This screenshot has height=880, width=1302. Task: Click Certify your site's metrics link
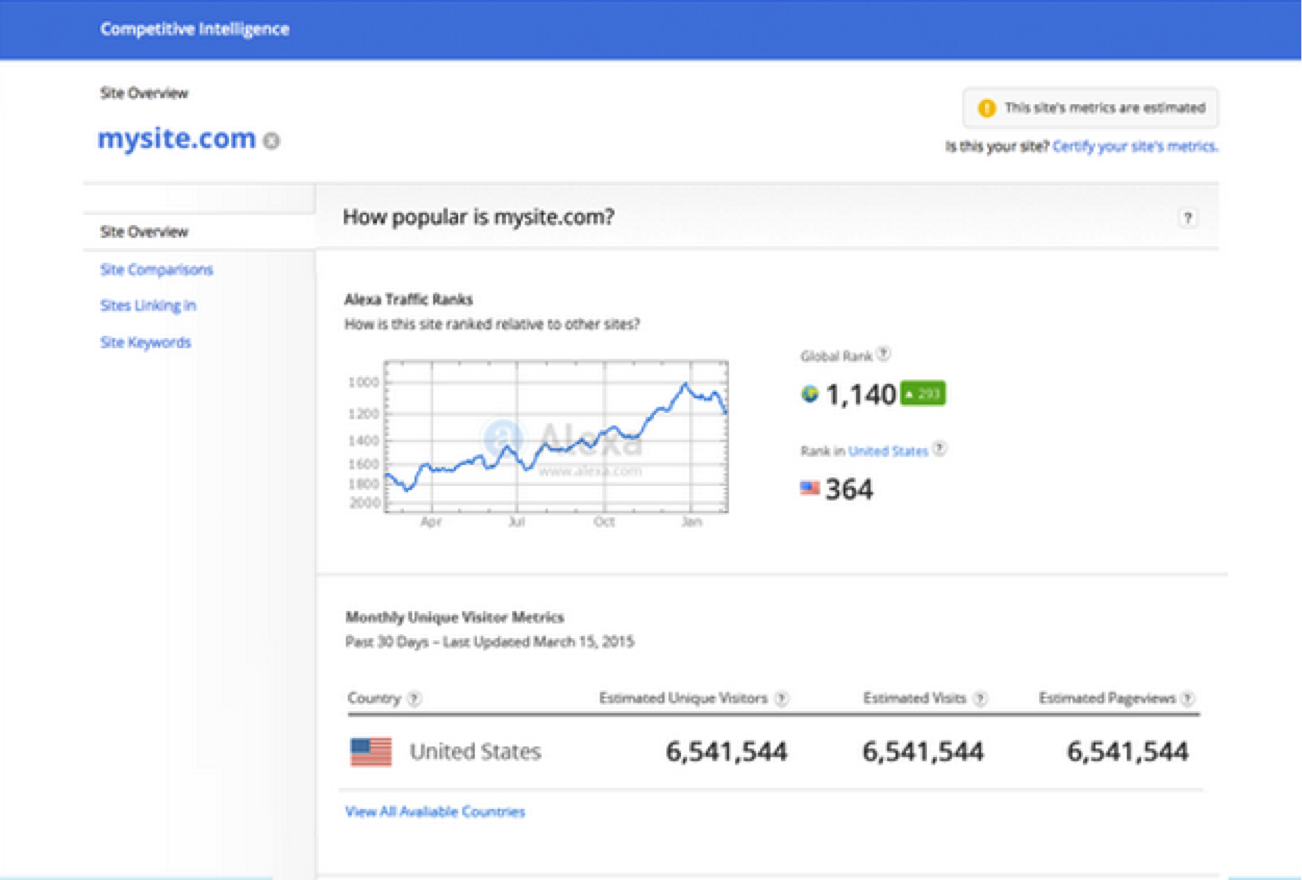(1135, 146)
